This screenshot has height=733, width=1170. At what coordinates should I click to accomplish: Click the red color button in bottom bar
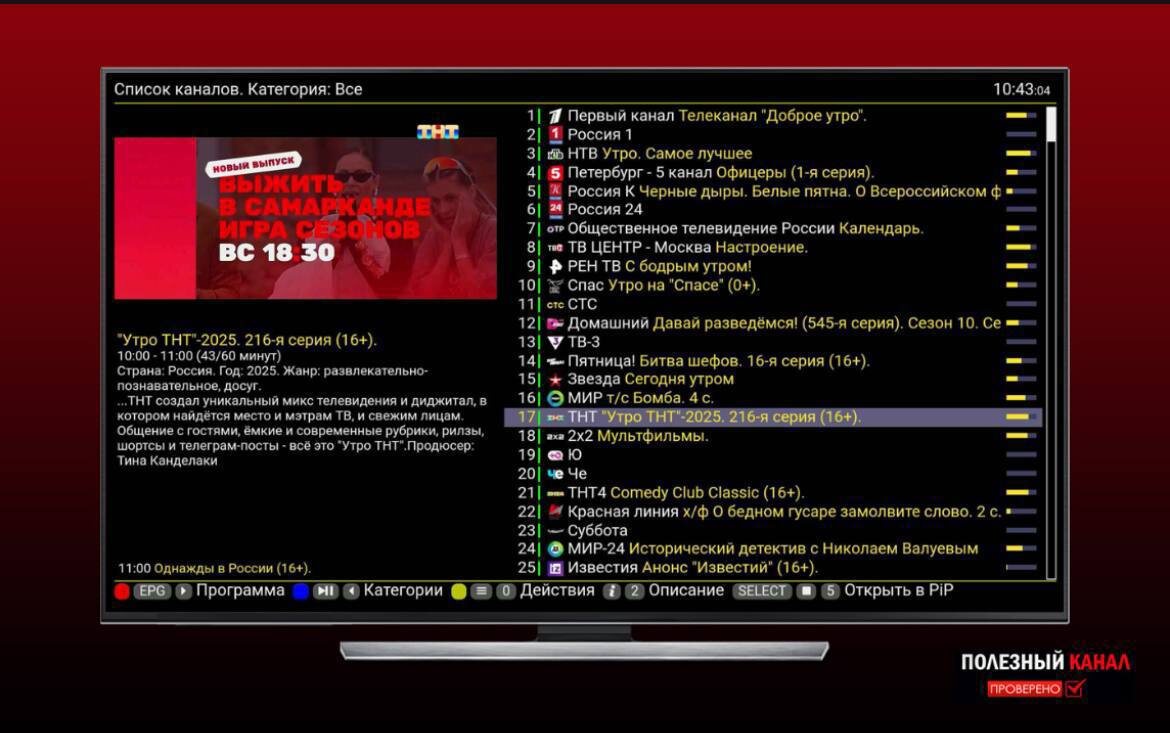click(122, 591)
